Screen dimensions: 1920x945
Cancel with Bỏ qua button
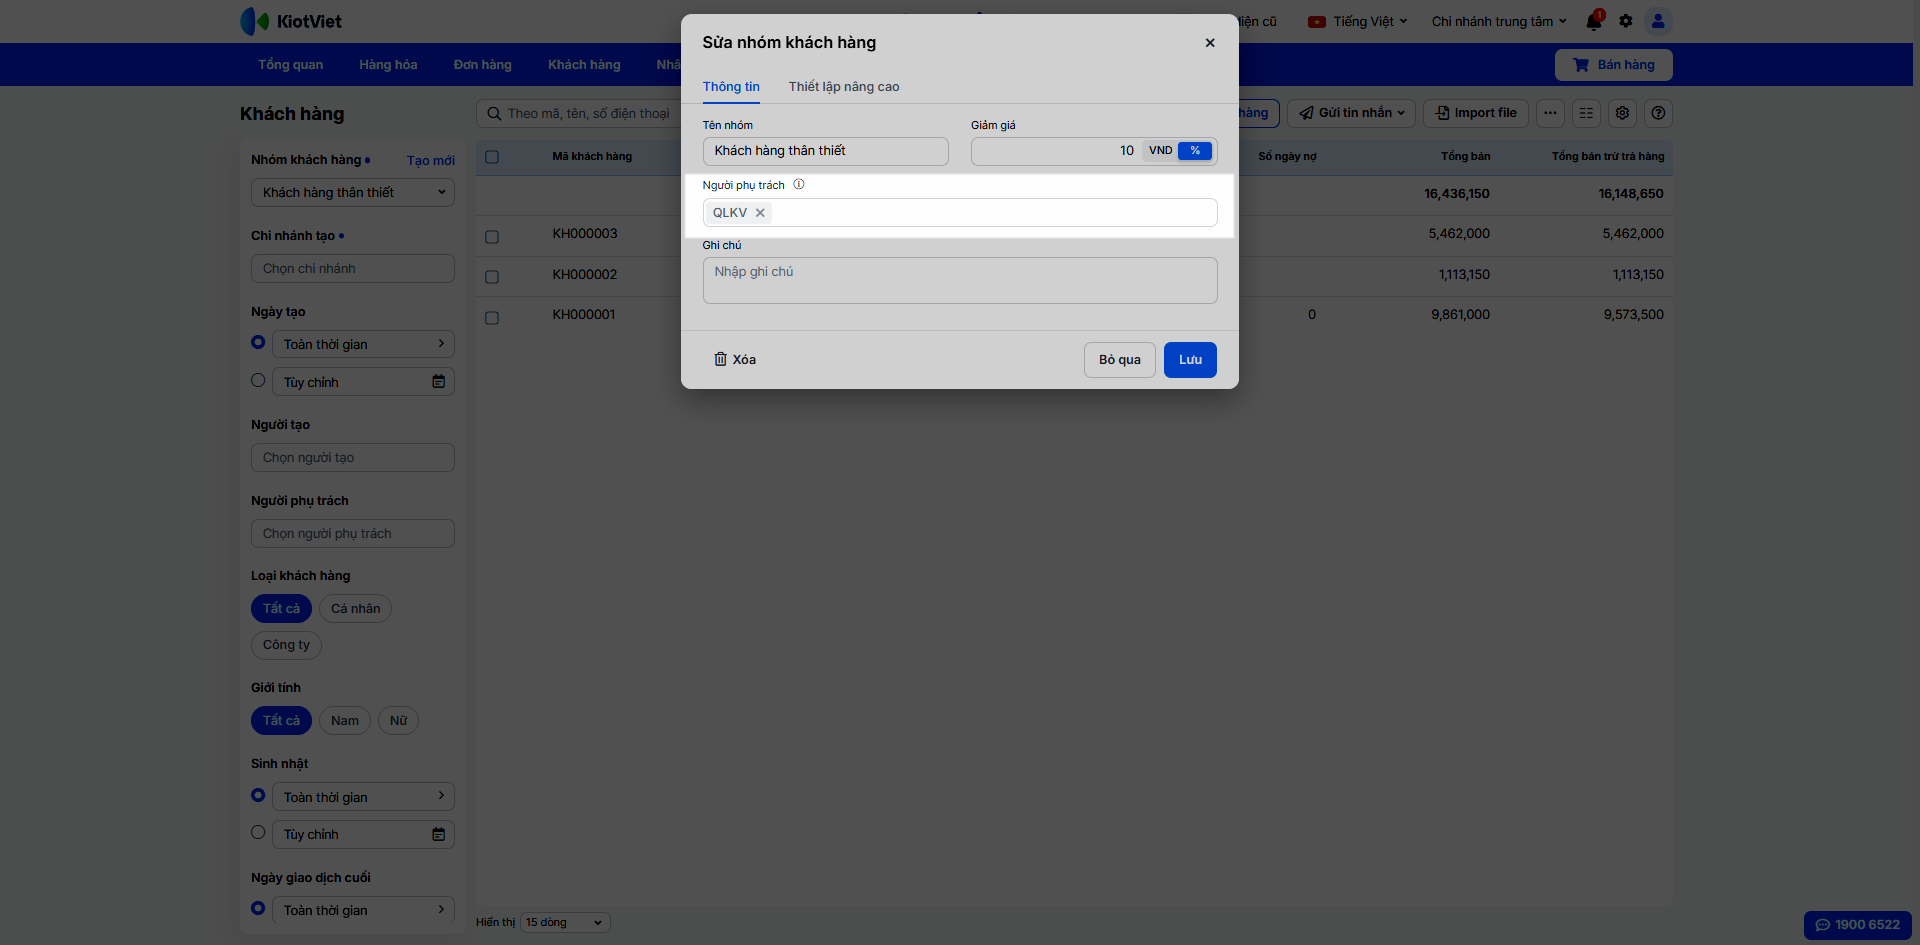(x=1120, y=360)
